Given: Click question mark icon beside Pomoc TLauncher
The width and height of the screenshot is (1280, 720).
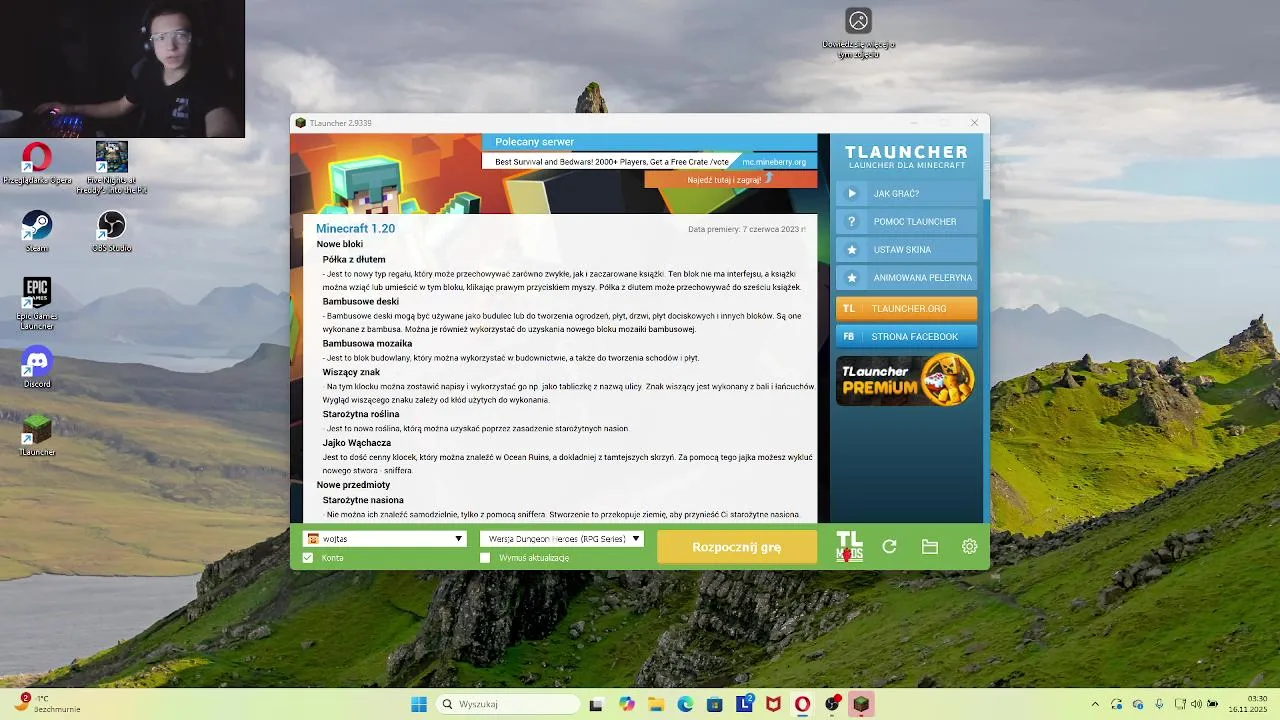Looking at the screenshot, I should click(852, 222).
